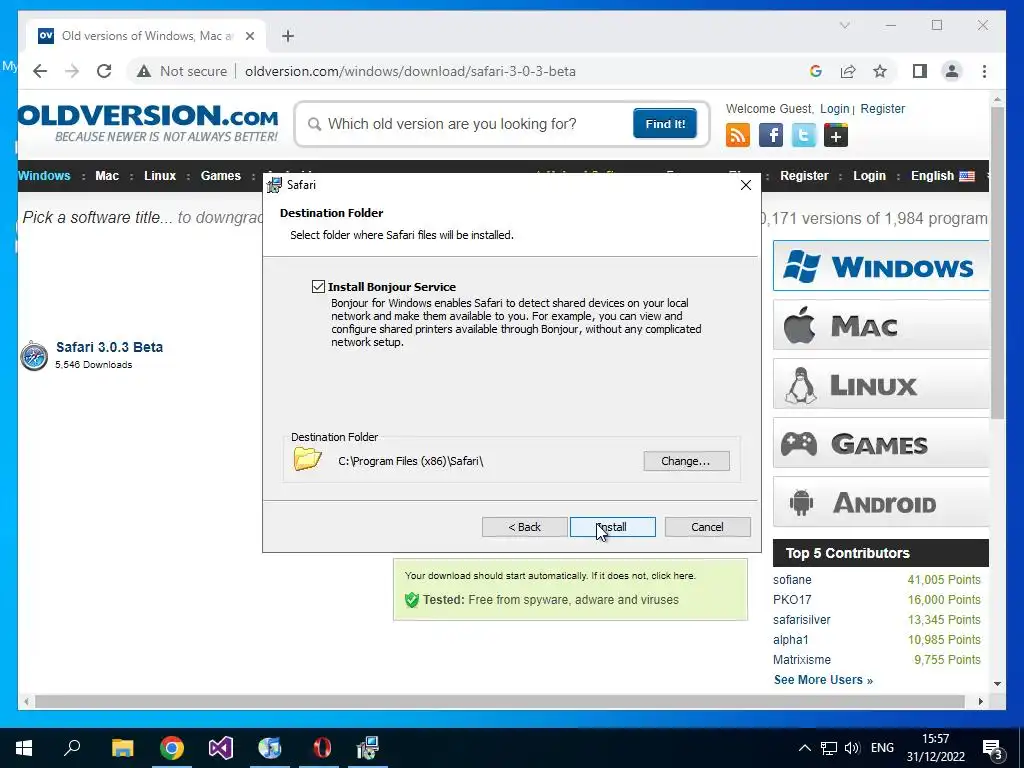Cancel the Safari installation
This screenshot has height=768, width=1024.
click(707, 527)
